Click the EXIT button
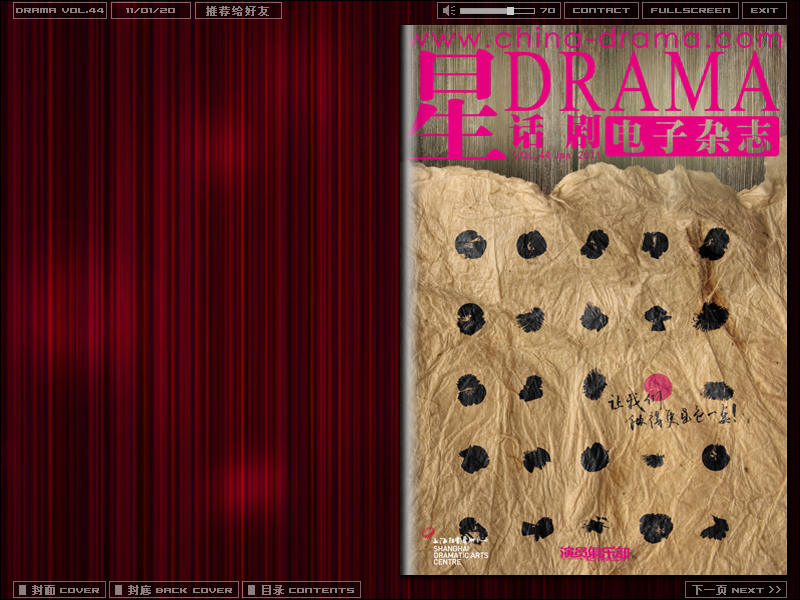The image size is (800, 600). point(764,10)
